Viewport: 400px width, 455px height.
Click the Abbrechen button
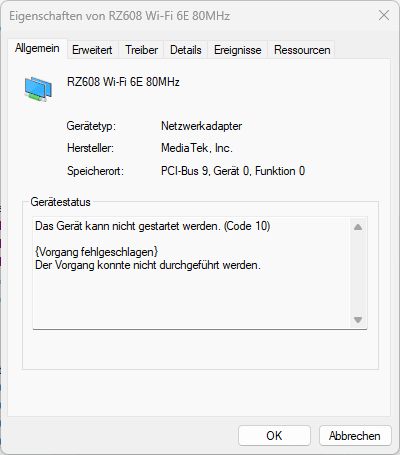(355, 435)
